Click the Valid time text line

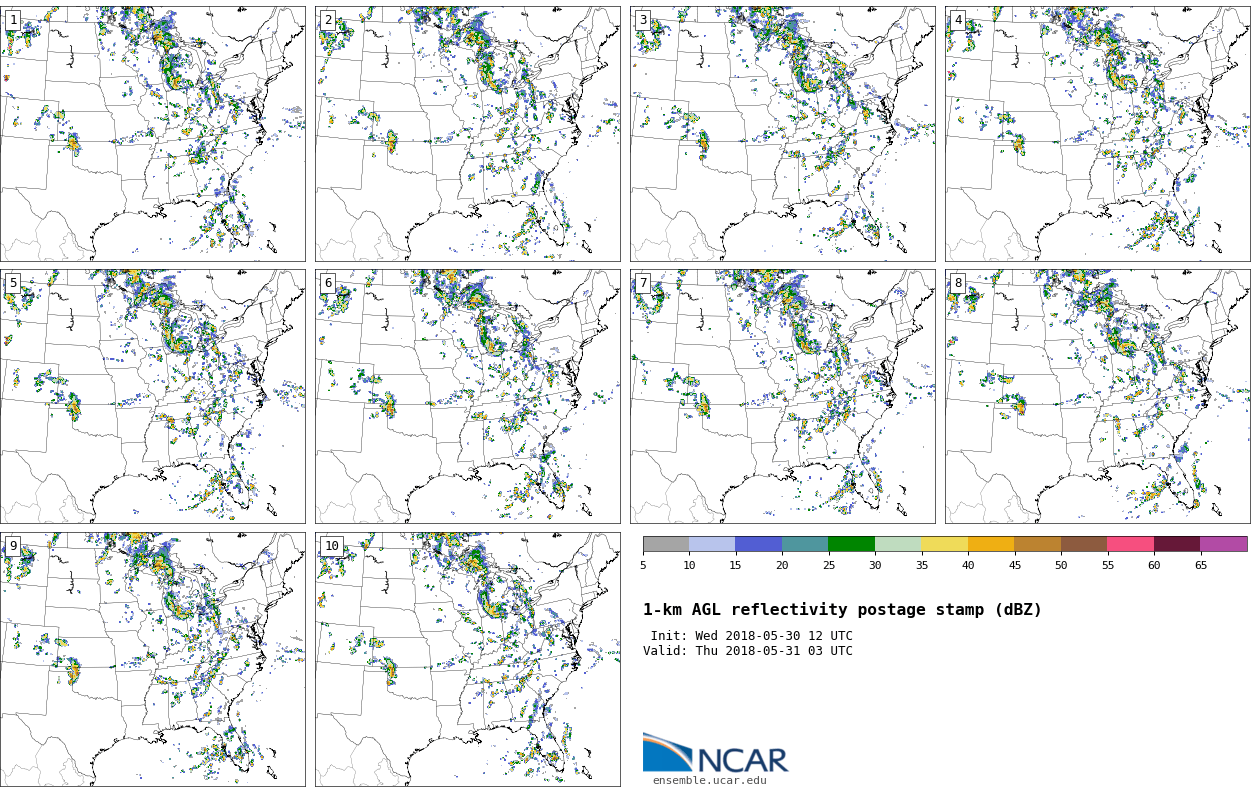(x=748, y=651)
